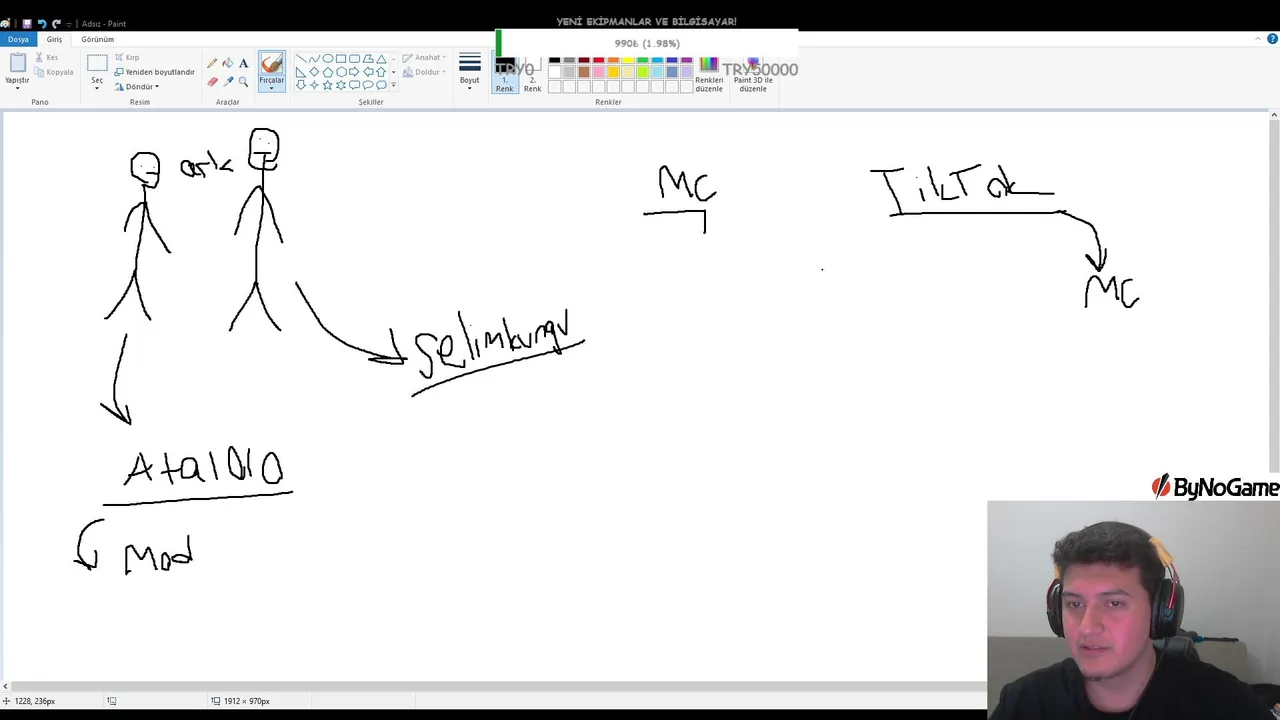The height and width of the screenshot is (720, 1280).
Task: Click Renkleri düzenle button
Action: [709, 74]
